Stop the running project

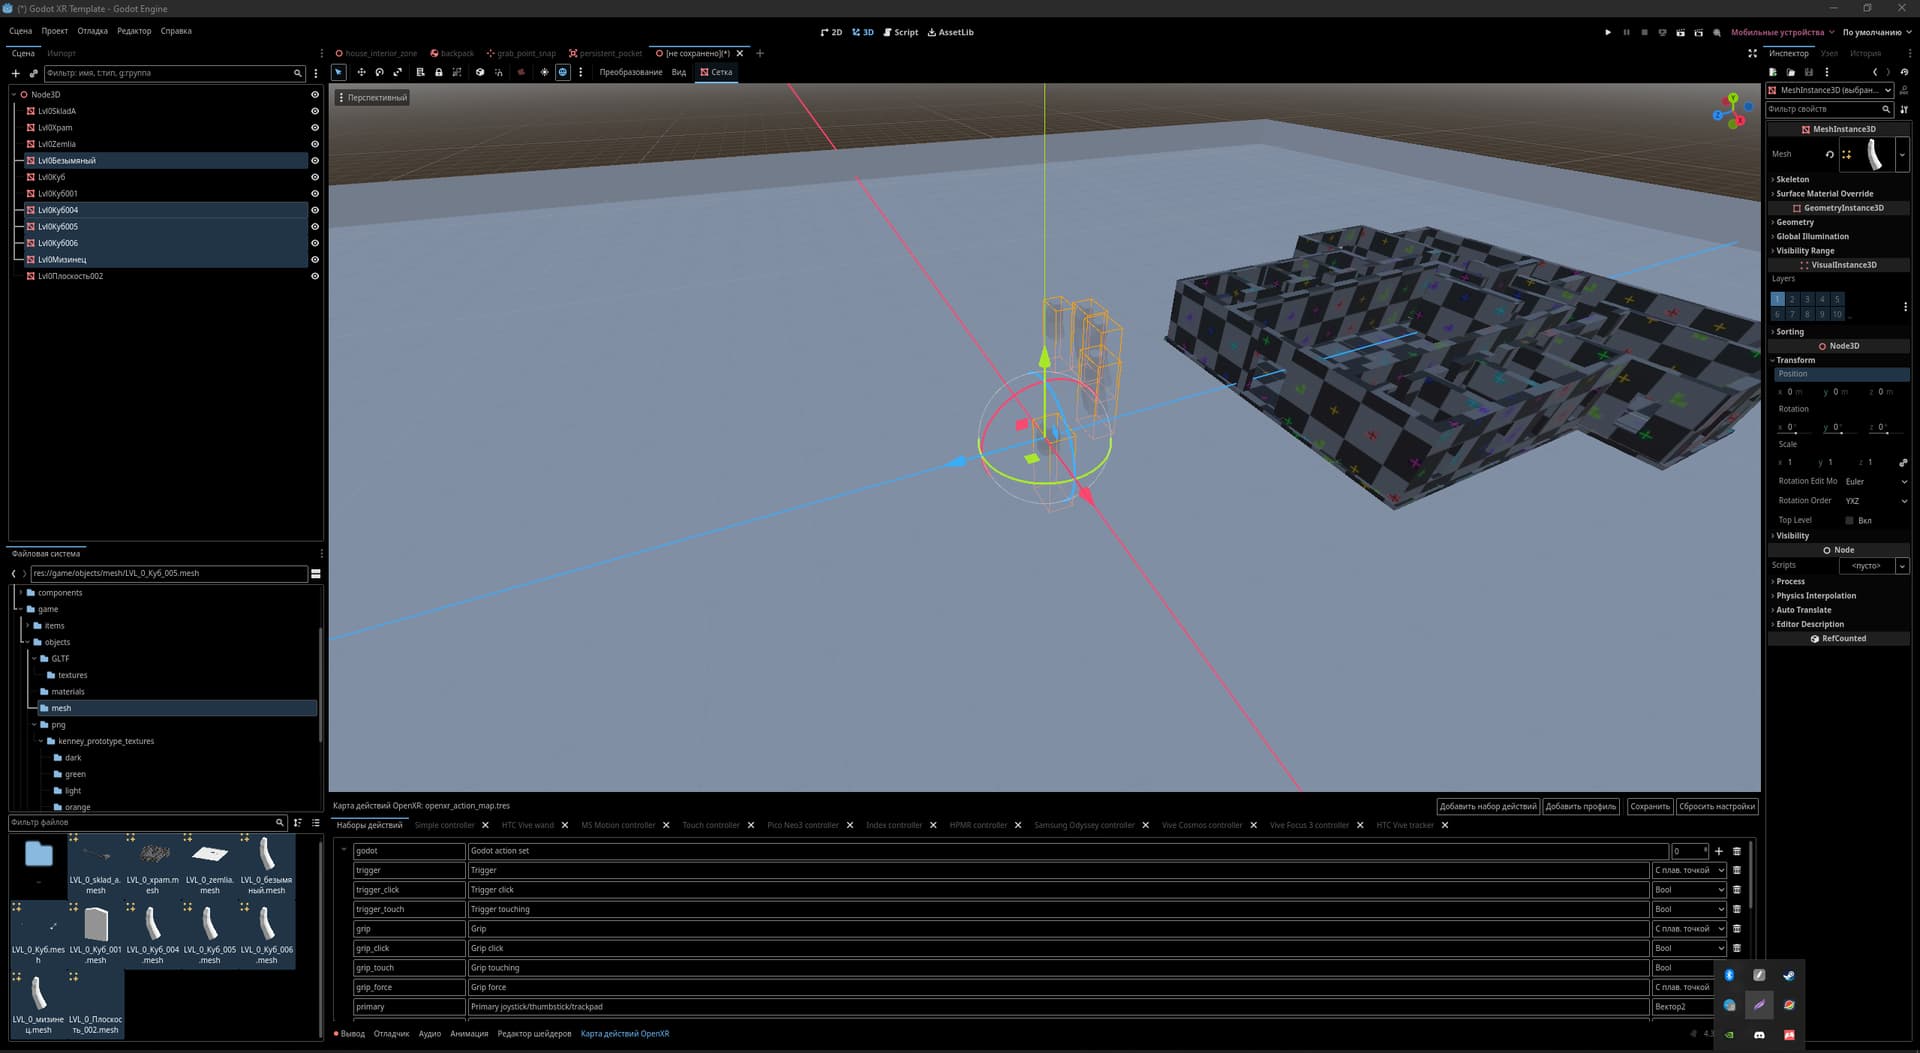click(x=1644, y=32)
